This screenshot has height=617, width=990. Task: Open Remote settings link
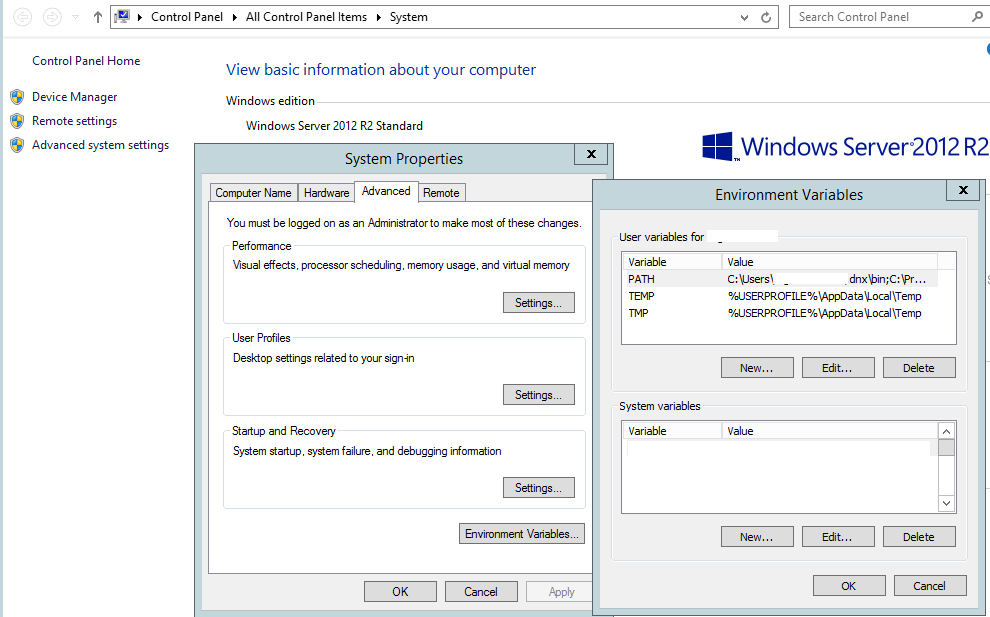tap(75, 121)
